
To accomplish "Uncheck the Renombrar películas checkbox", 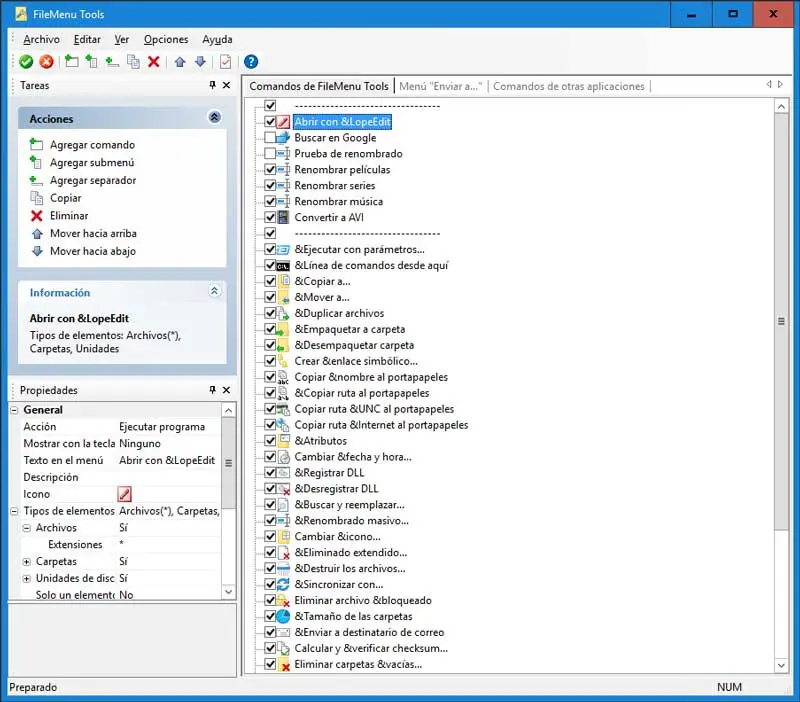I will tap(270, 169).
